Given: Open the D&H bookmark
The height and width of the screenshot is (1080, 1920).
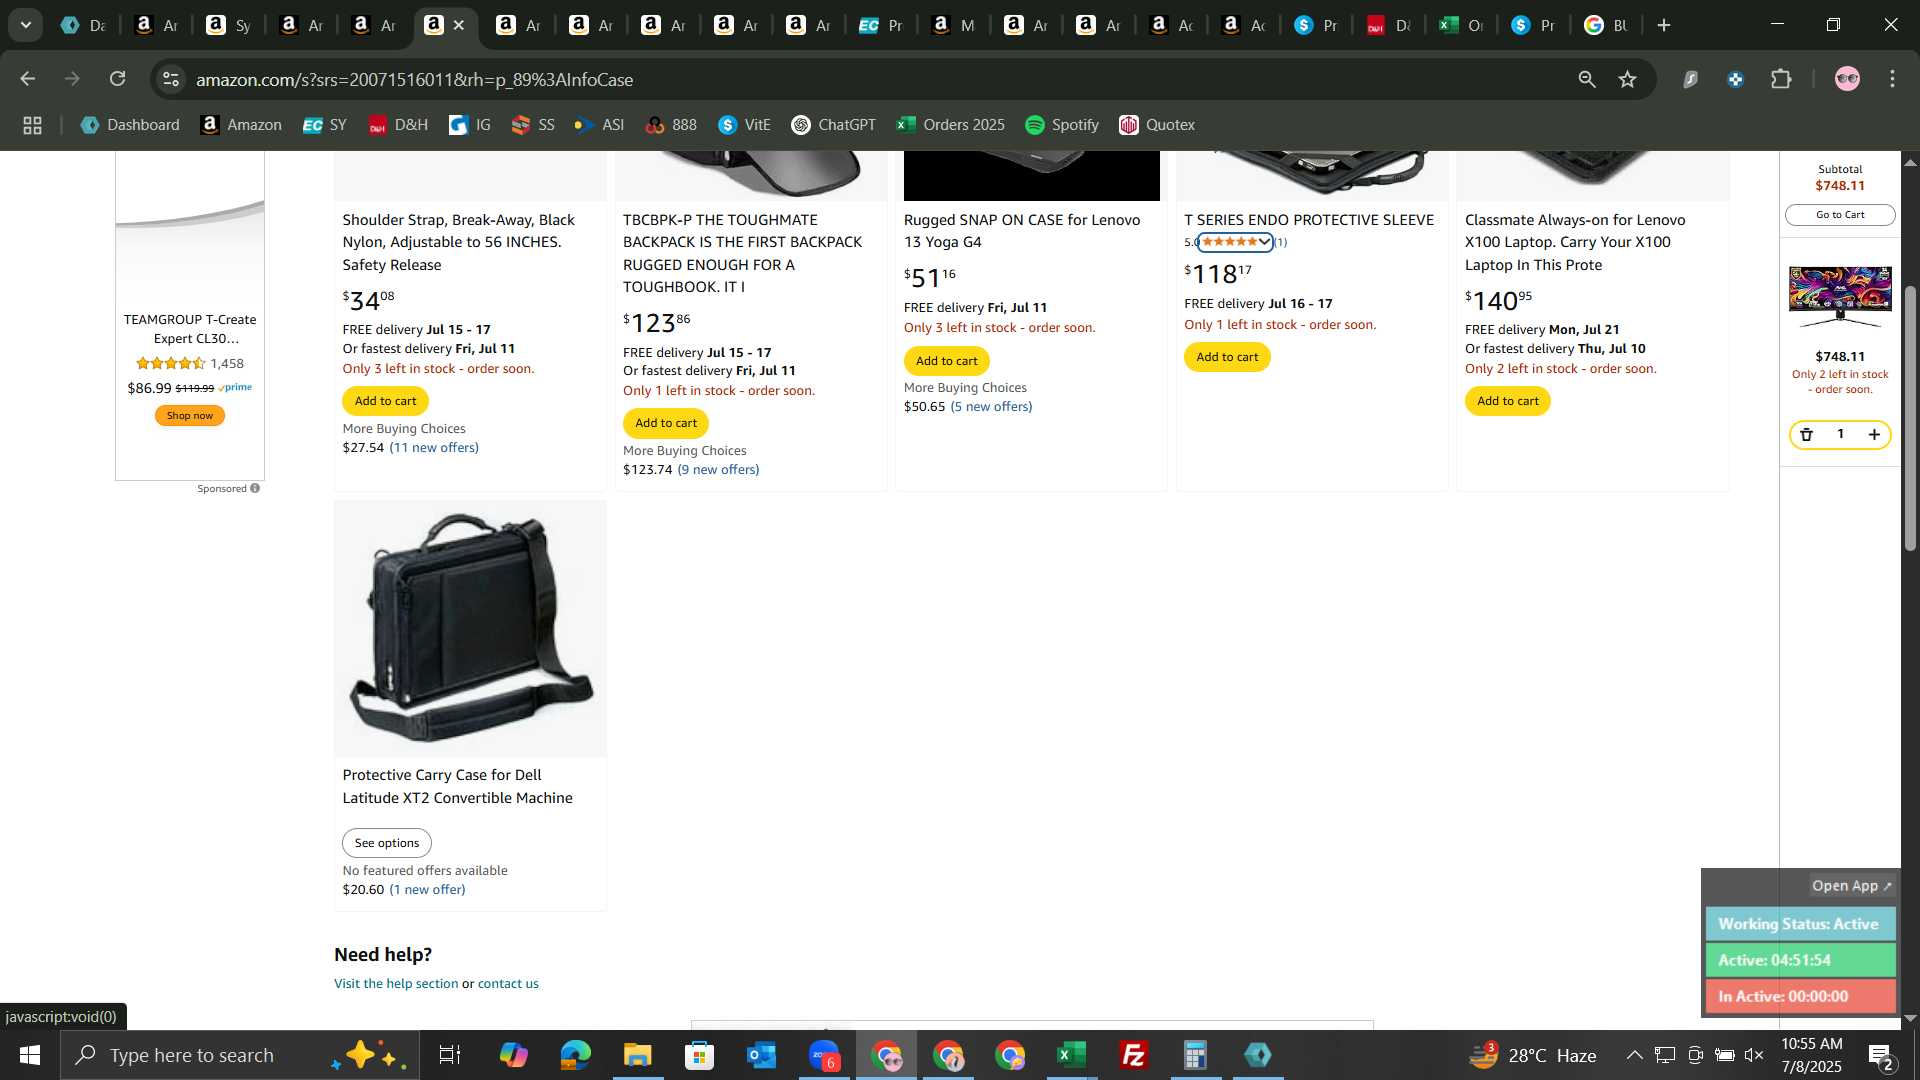Looking at the screenshot, I should point(398,125).
